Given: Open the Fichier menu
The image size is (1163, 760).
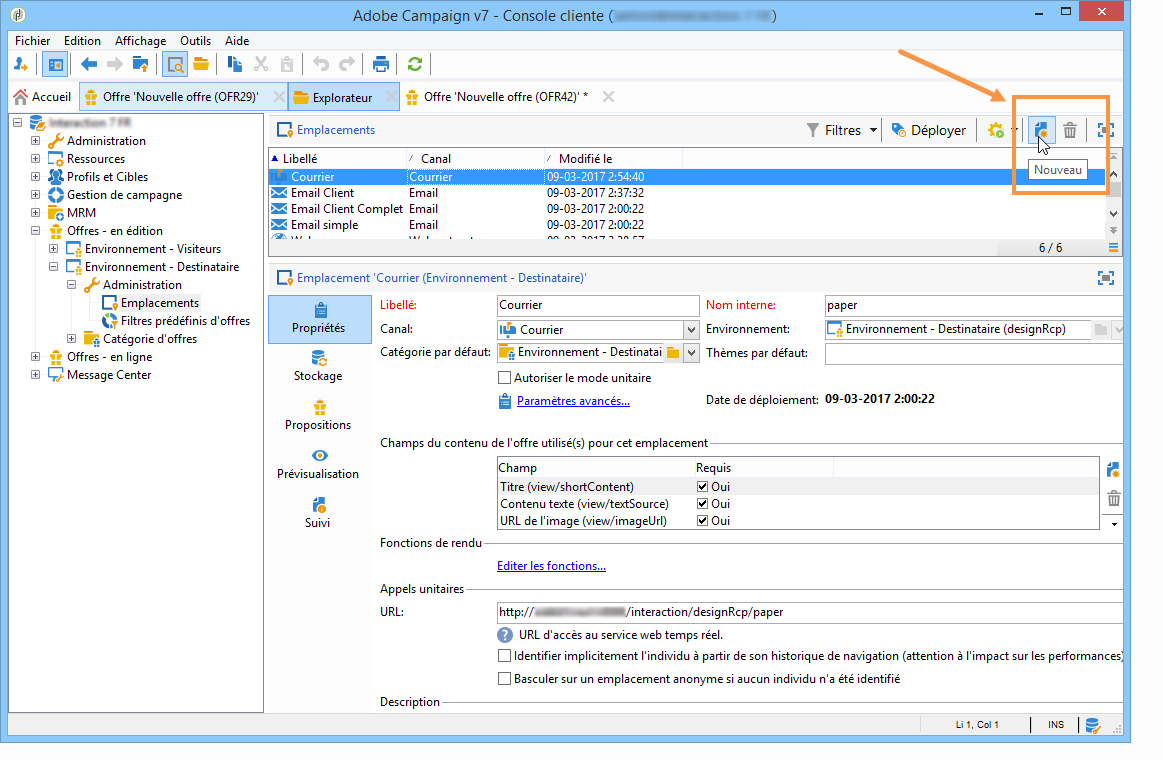Looking at the screenshot, I should (x=33, y=41).
